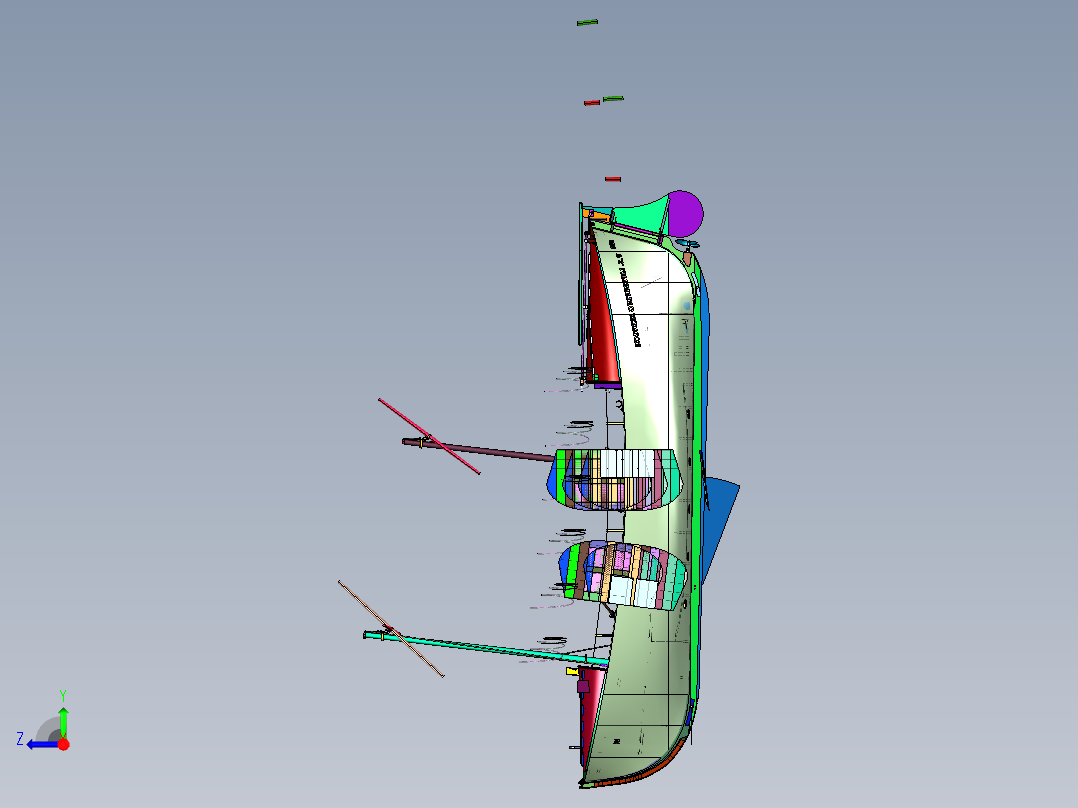Select the small yellow block by the cyan mast
The image size is (1078, 808).
pos(572,671)
